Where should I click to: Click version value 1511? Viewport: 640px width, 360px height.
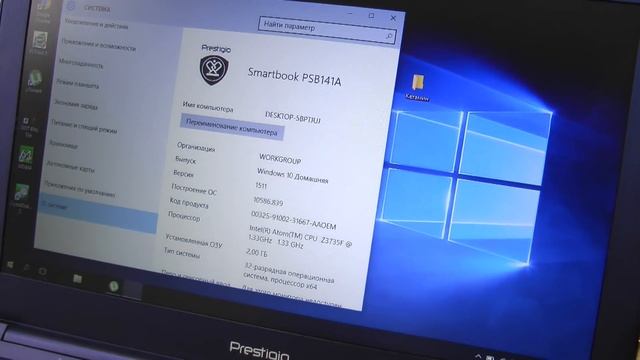261,186
